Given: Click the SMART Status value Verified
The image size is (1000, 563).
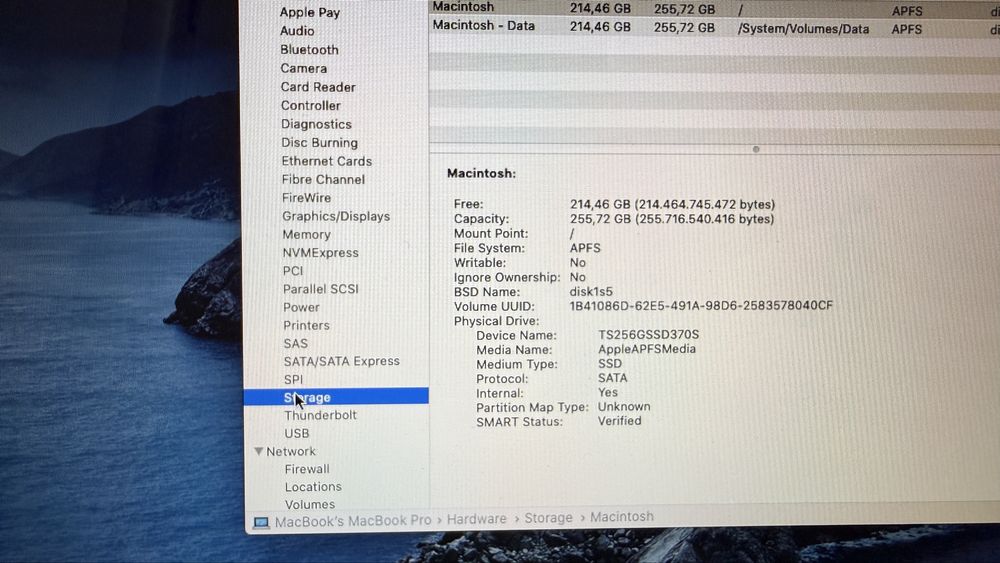Looking at the screenshot, I should [619, 421].
